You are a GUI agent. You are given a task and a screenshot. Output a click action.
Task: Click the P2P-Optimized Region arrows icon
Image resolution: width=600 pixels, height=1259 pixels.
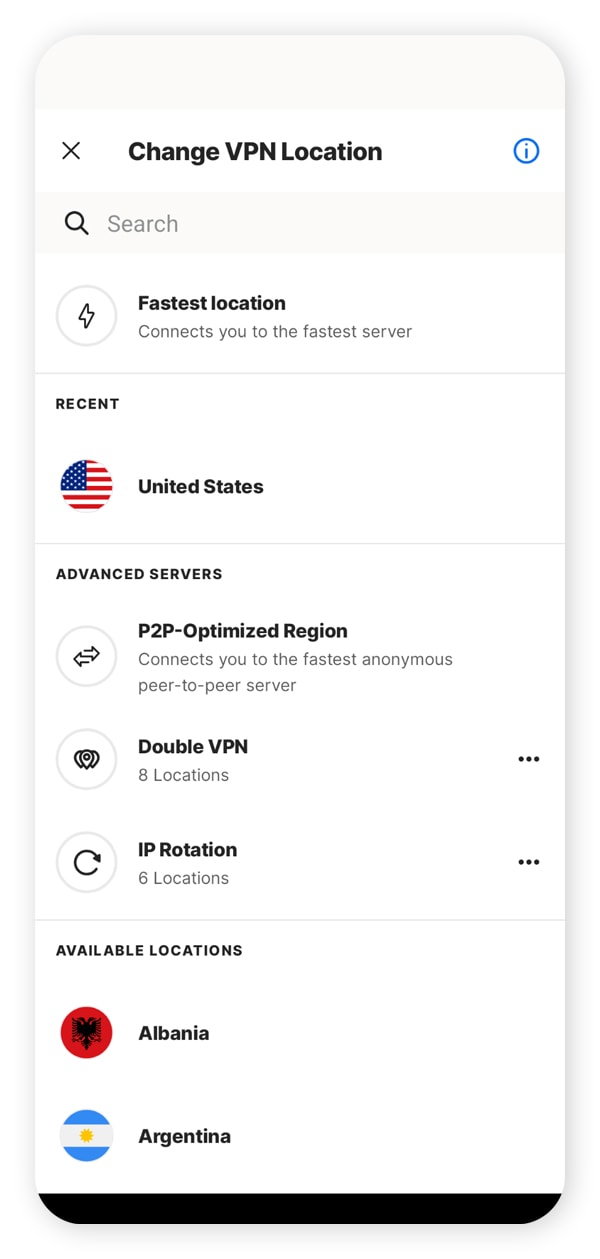[x=87, y=657]
